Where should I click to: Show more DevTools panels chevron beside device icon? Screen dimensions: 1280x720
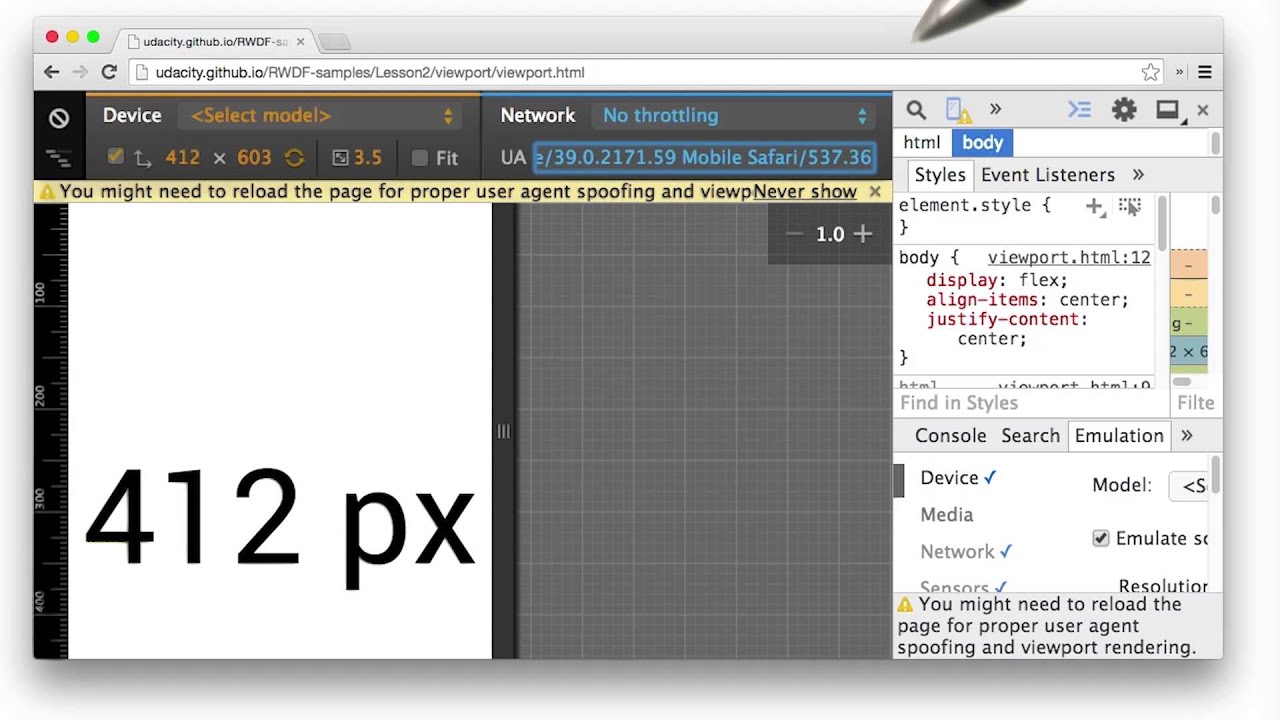pos(995,109)
